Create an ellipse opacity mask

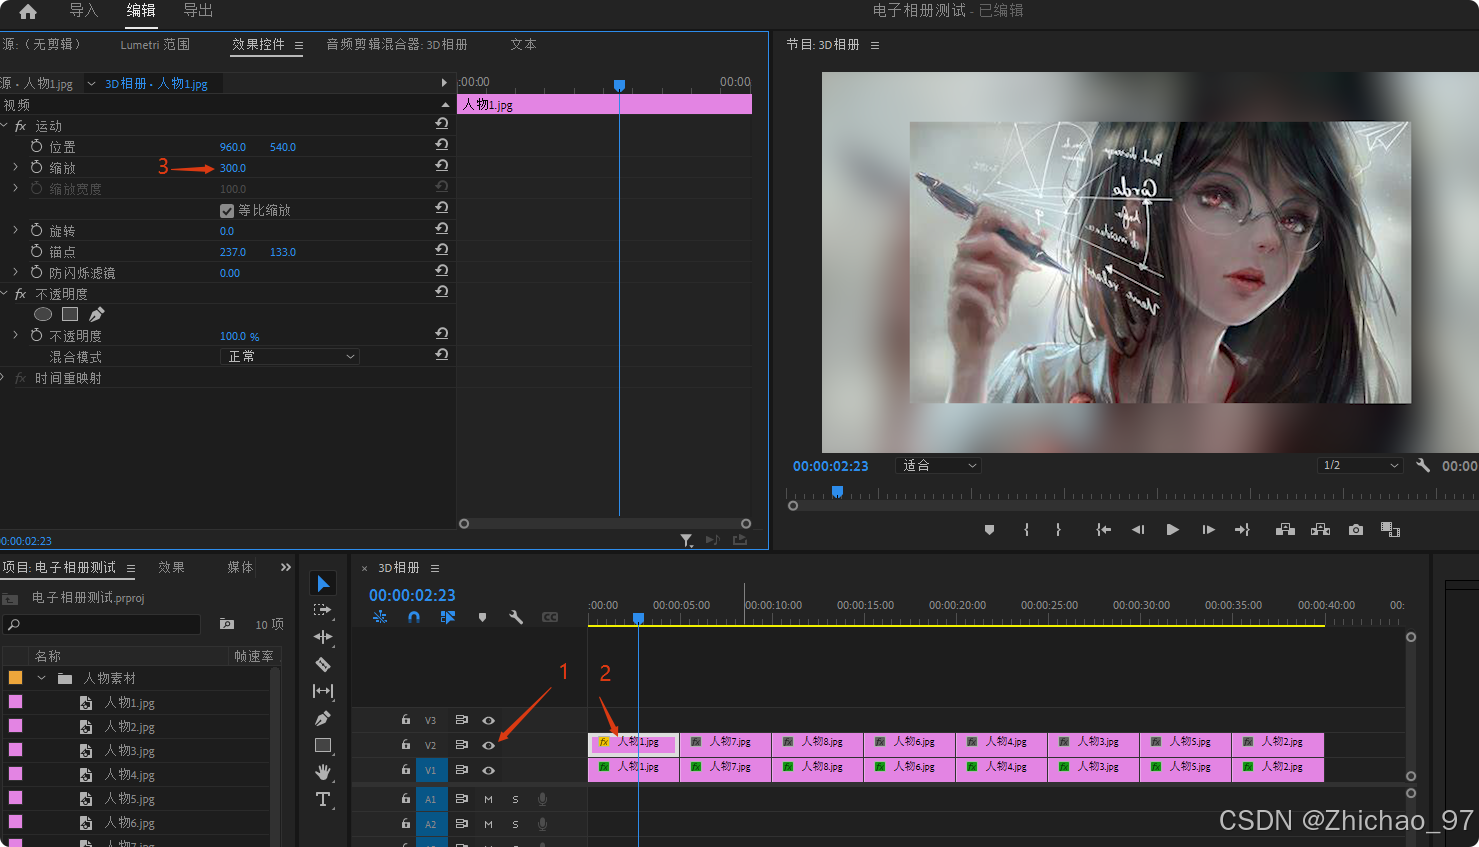pos(43,314)
